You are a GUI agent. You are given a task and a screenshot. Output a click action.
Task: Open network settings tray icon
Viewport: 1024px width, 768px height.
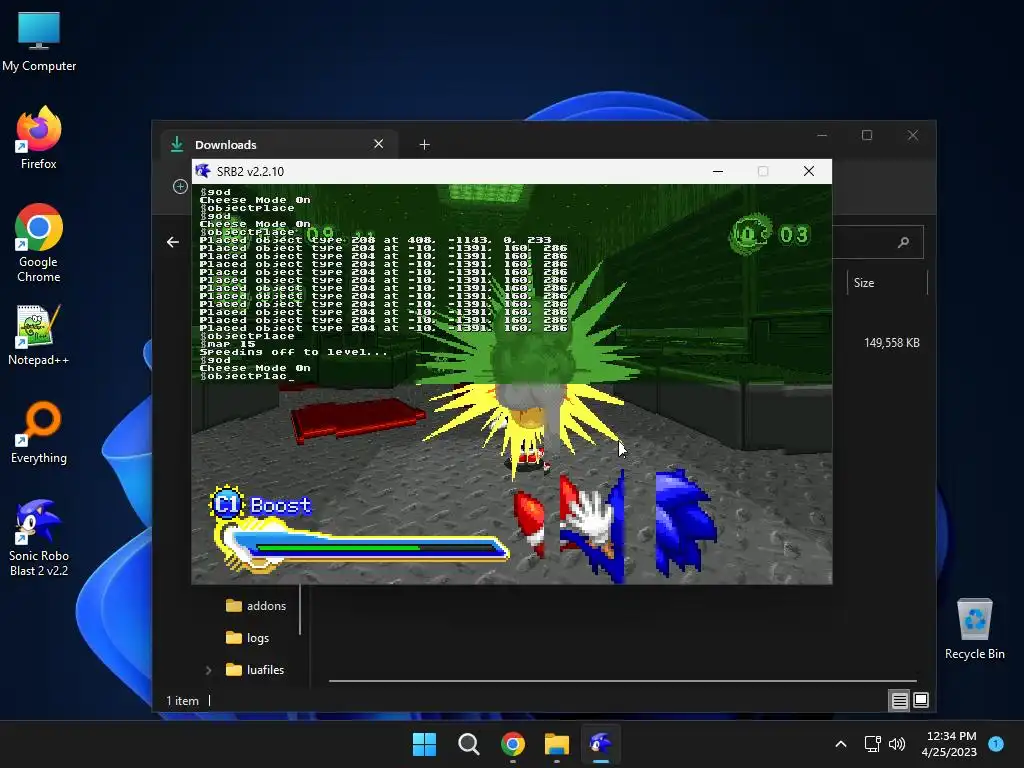tap(872, 744)
